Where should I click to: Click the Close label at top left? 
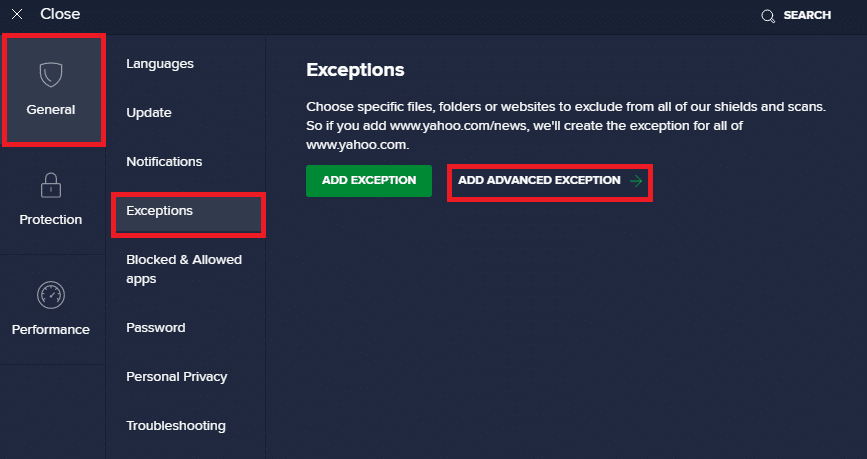point(60,15)
